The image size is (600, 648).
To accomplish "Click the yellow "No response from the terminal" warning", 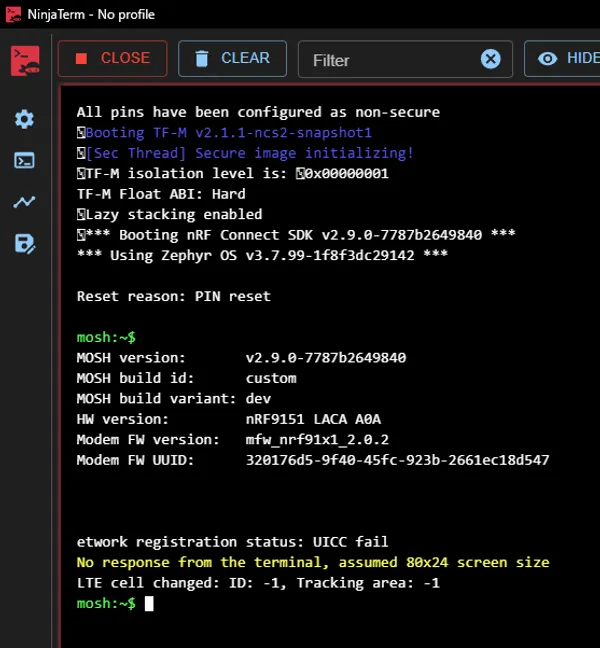I will click(312, 562).
